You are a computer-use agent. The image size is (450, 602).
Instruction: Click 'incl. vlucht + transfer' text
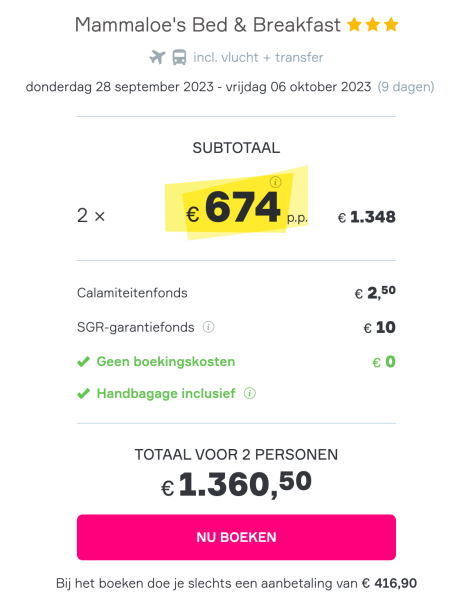click(x=258, y=58)
